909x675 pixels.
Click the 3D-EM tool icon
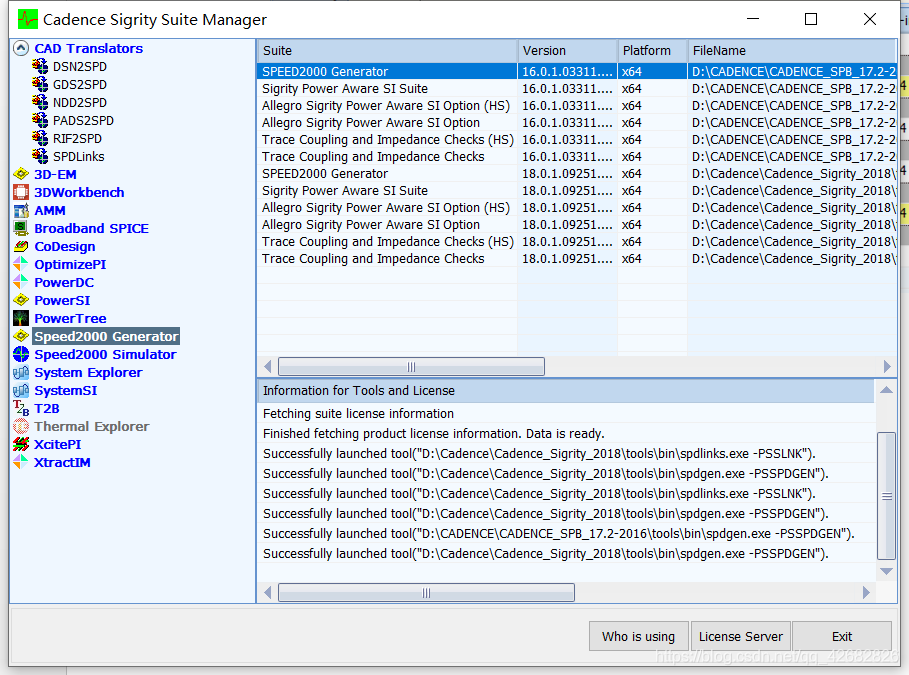point(21,174)
